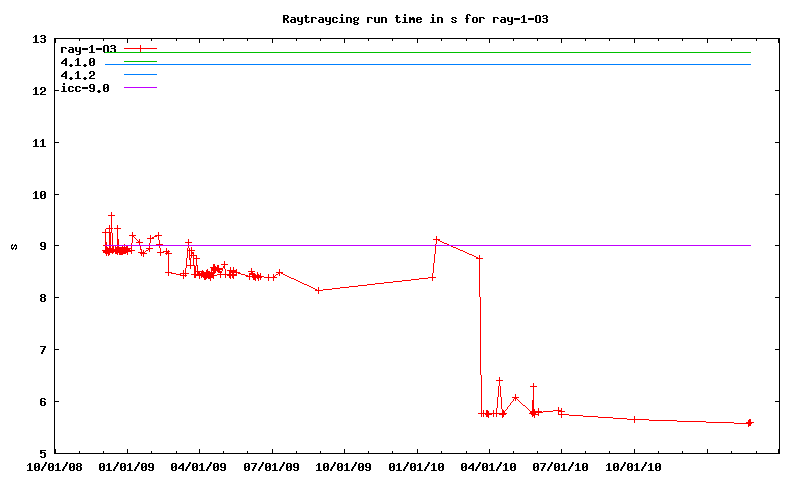
Task: Click the red plus marker in legend
Action: coord(141,48)
